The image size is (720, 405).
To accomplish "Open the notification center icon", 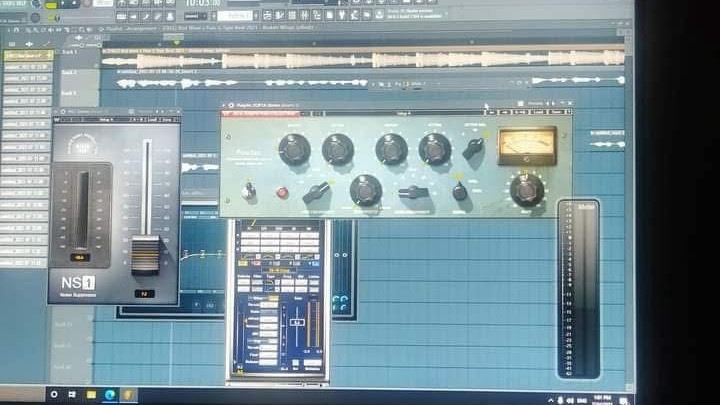I will tap(624, 401).
